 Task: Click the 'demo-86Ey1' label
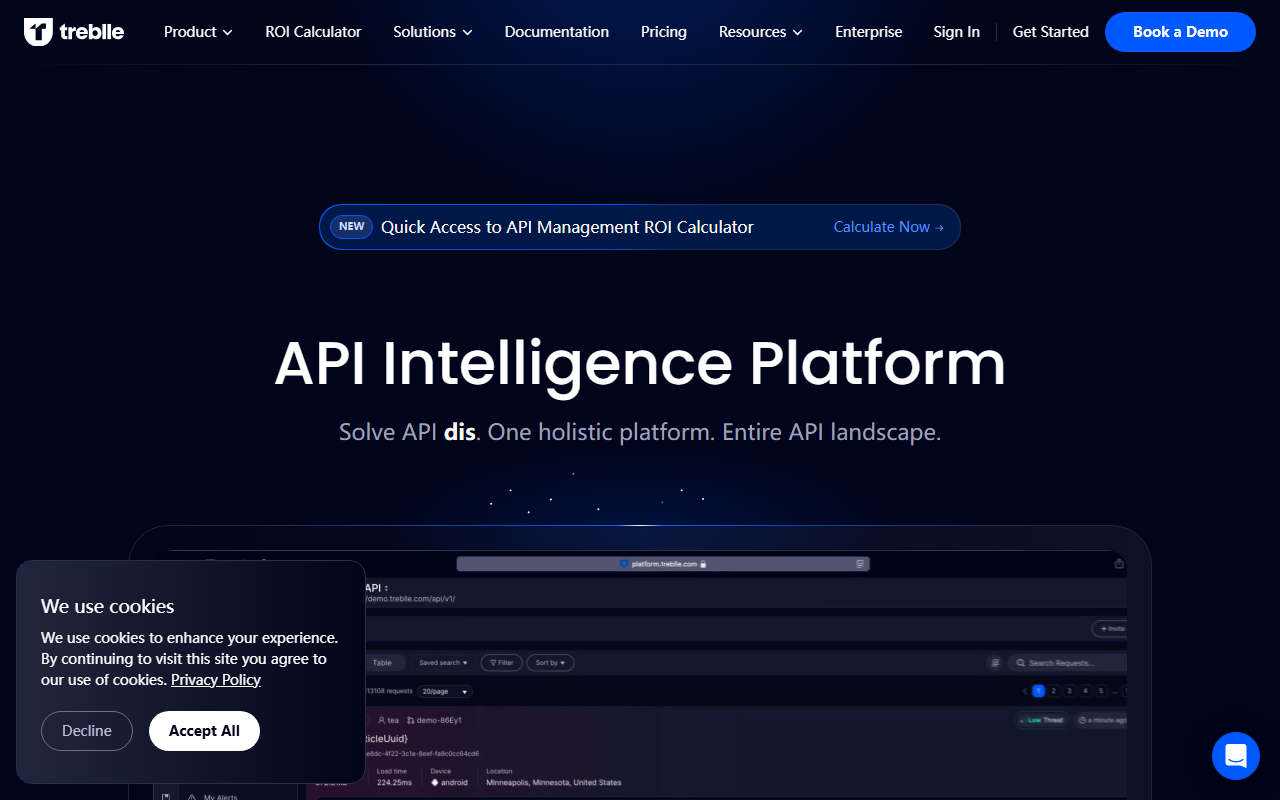(434, 720)
